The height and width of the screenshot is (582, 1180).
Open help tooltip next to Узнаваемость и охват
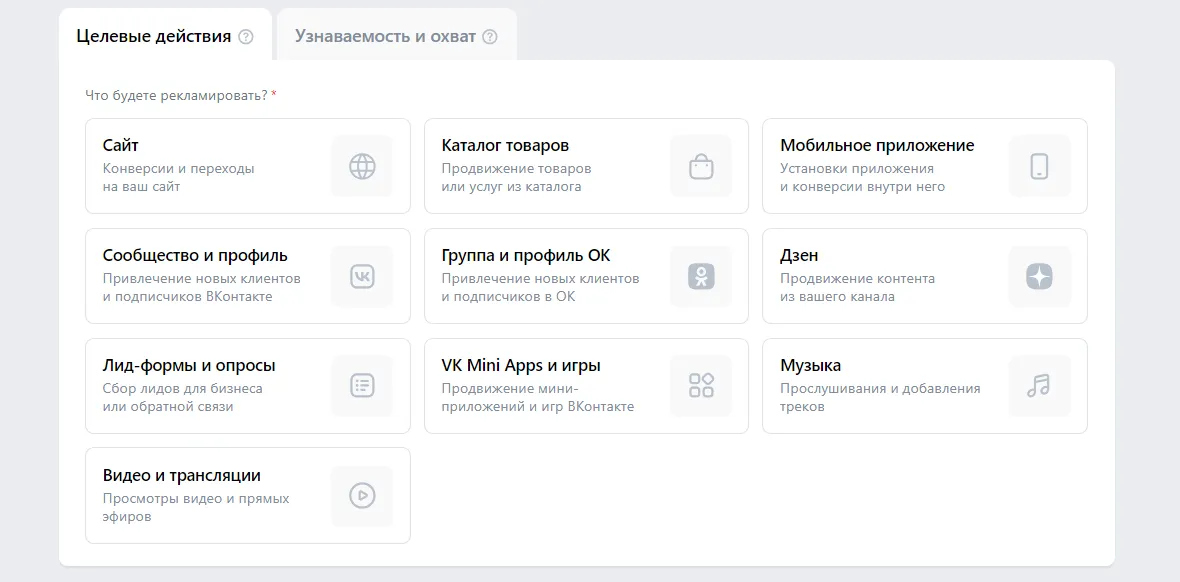490,36
